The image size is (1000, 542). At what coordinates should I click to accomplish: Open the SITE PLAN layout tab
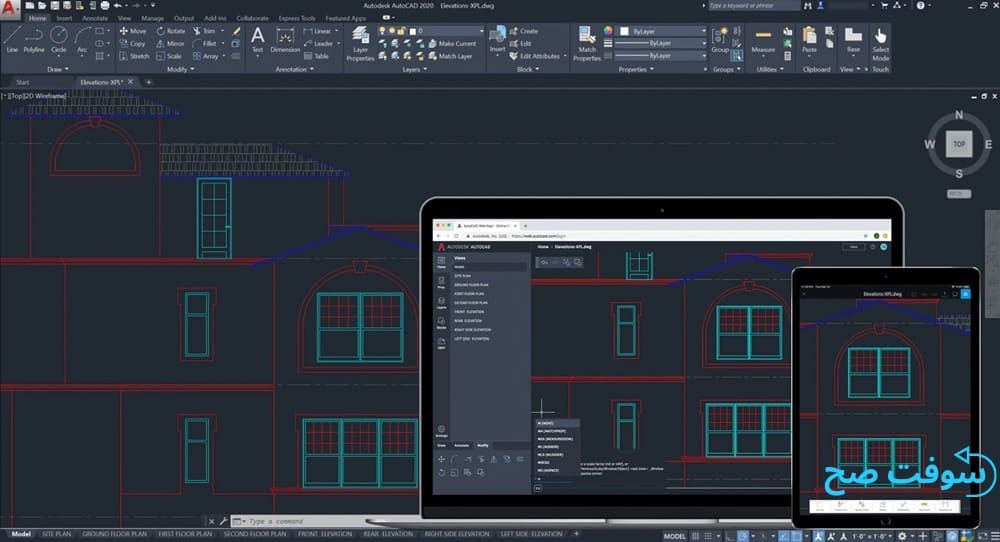tap(57, 534)
